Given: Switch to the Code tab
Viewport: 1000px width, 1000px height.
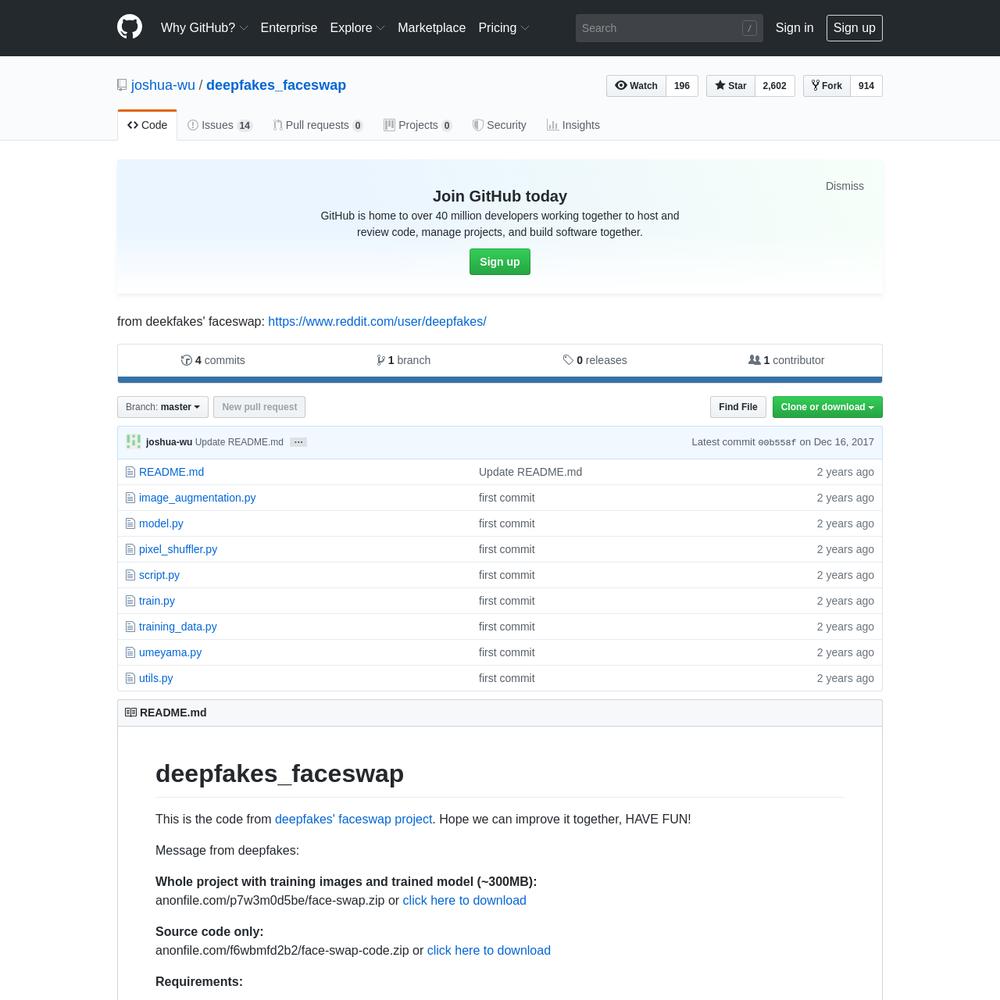Looking at the screenshot, I should click(x=147, y=125).
